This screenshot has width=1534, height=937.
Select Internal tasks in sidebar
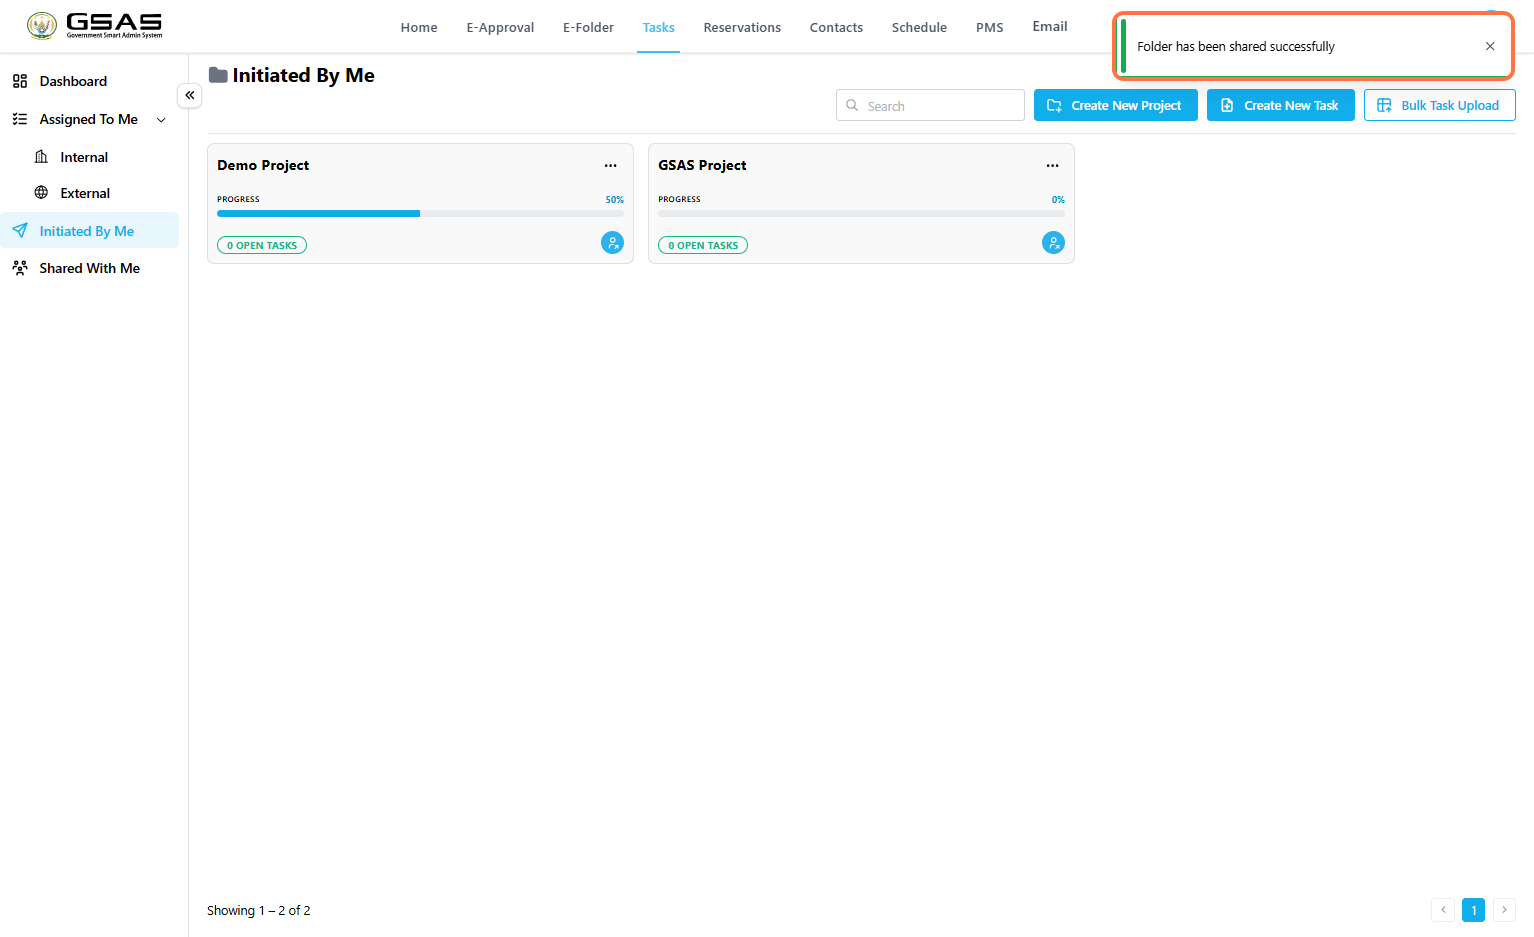coord(84,157)
